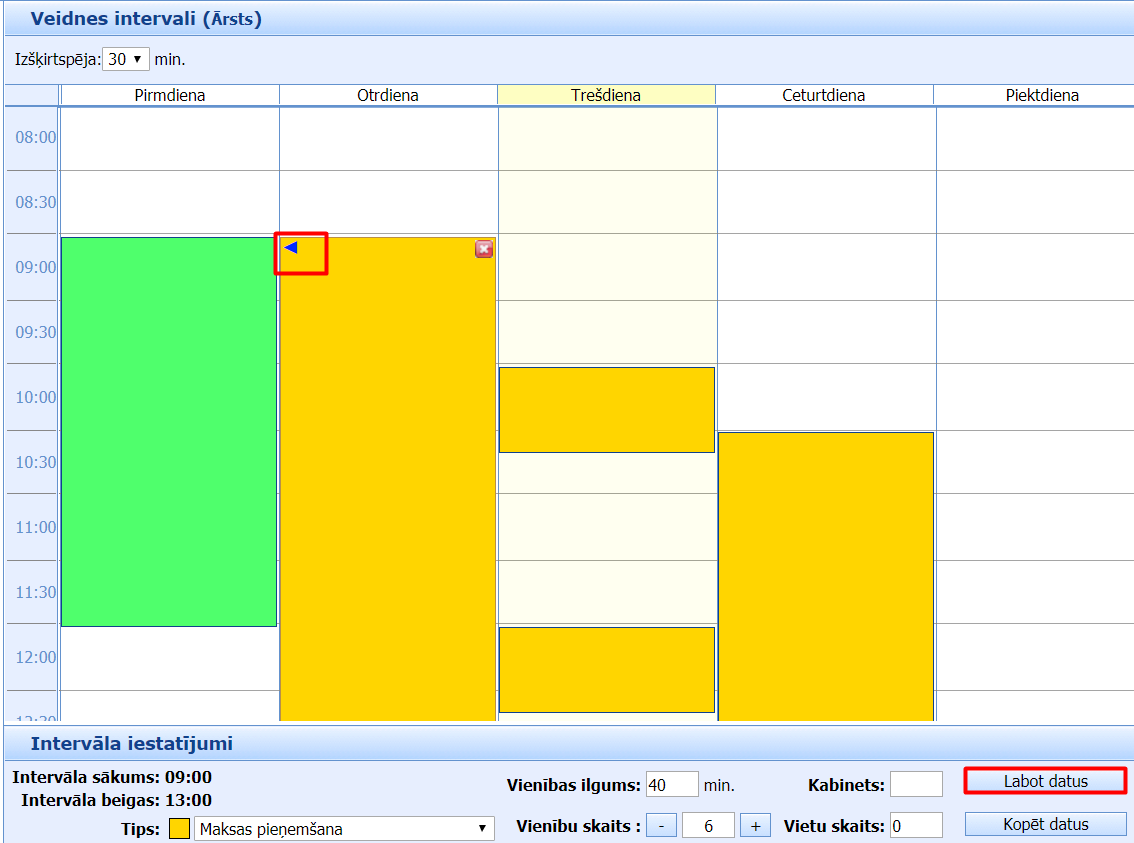This screenshot has height=843, width=1134.
Task: Click the Trešdiena column header
Action: point(606,96)
